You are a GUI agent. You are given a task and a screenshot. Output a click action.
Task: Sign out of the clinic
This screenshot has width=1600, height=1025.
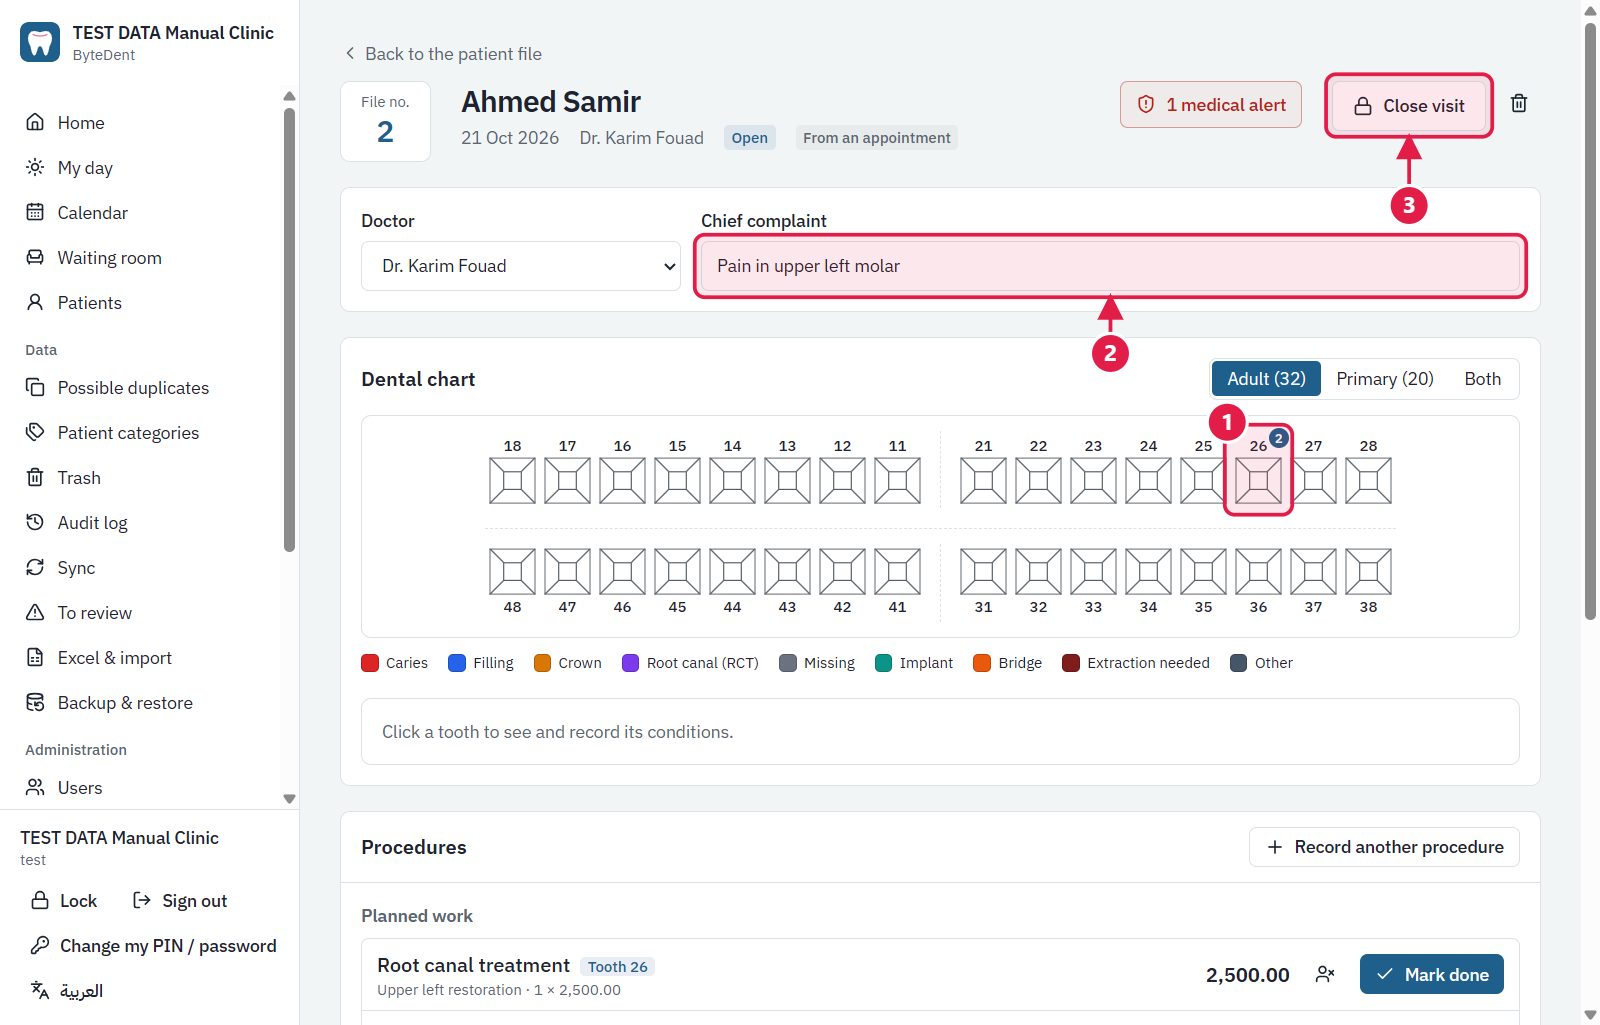180,901
